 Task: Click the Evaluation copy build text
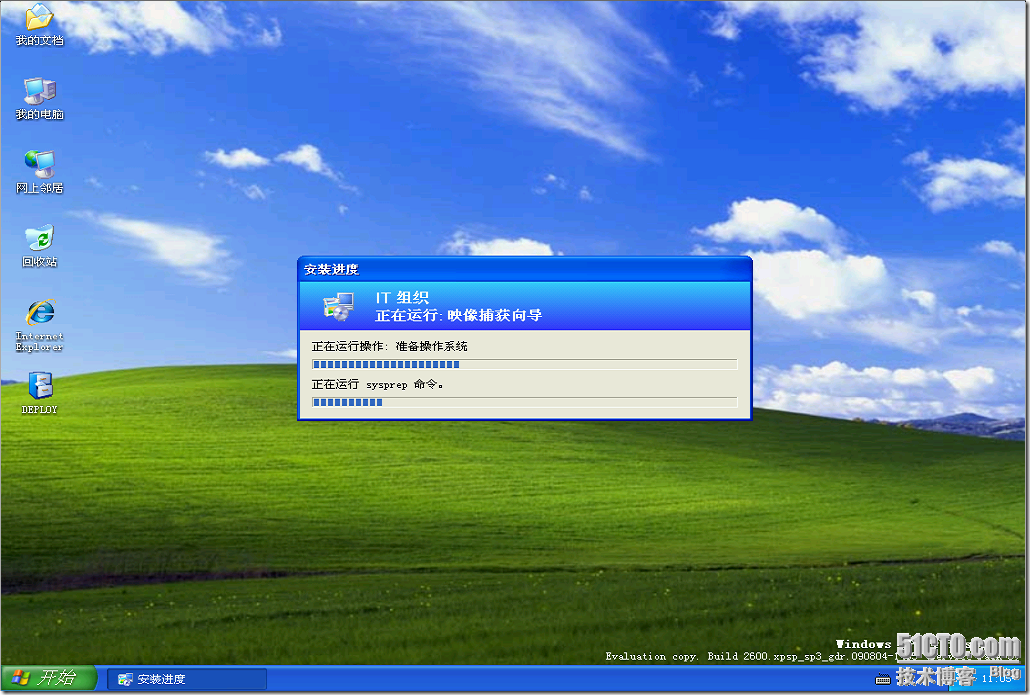point(751,656)
